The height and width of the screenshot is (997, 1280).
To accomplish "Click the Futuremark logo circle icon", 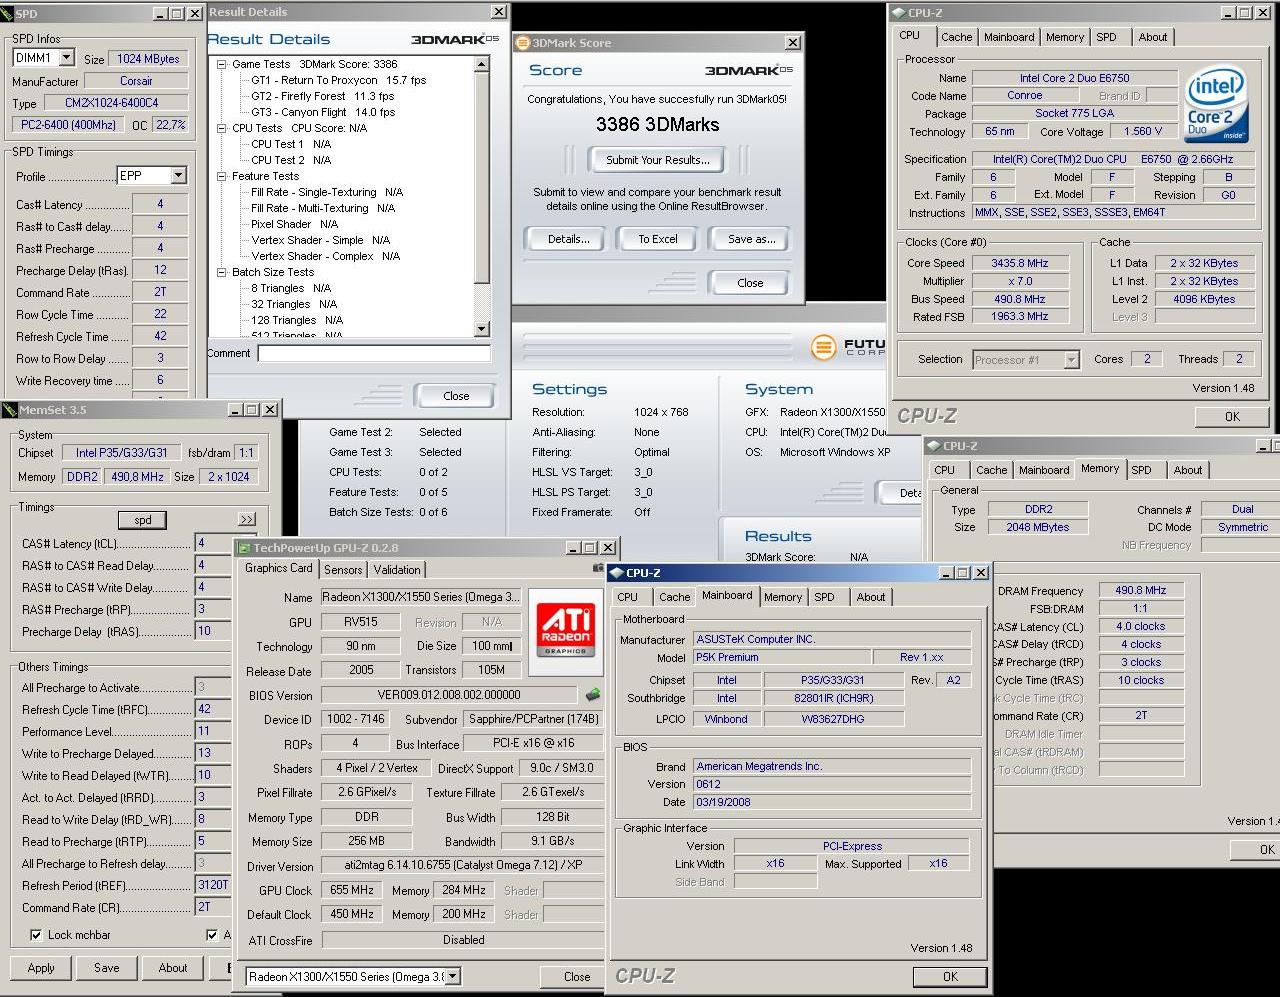I will (x=823, y=347).
